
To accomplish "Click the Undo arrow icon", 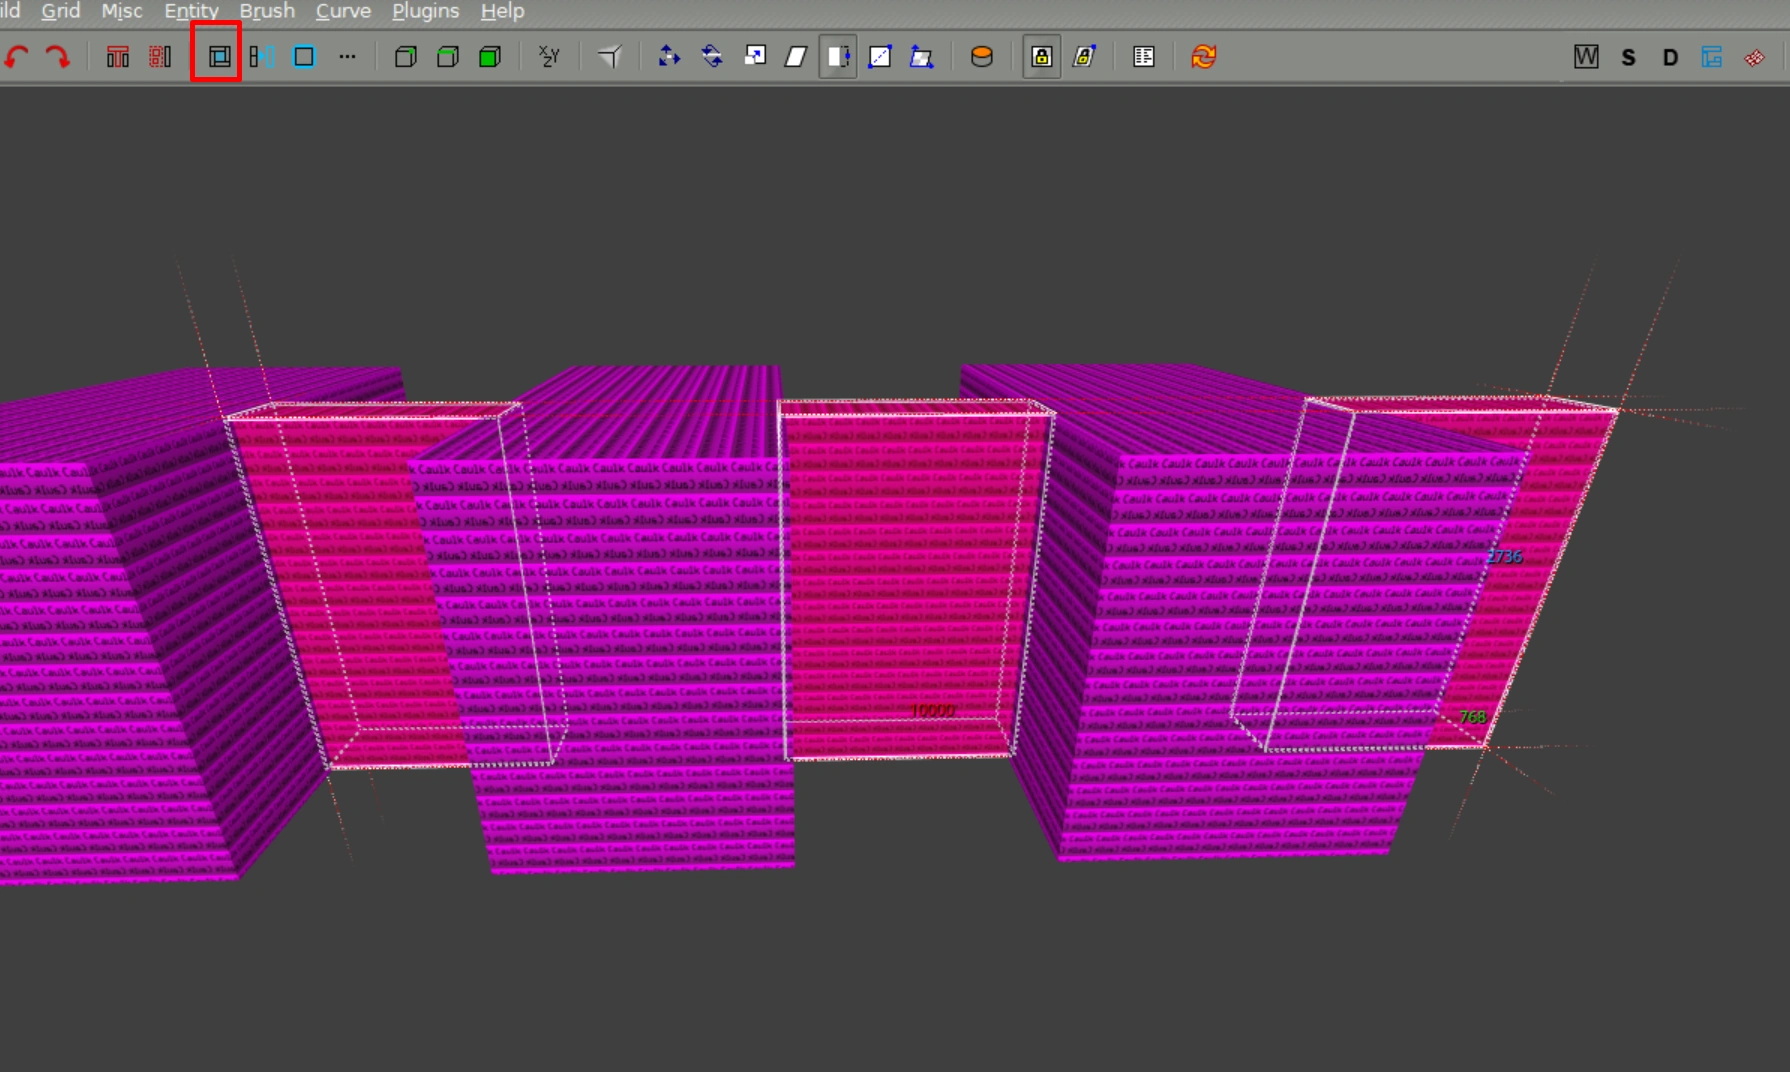I will click(x=17, y=57).
